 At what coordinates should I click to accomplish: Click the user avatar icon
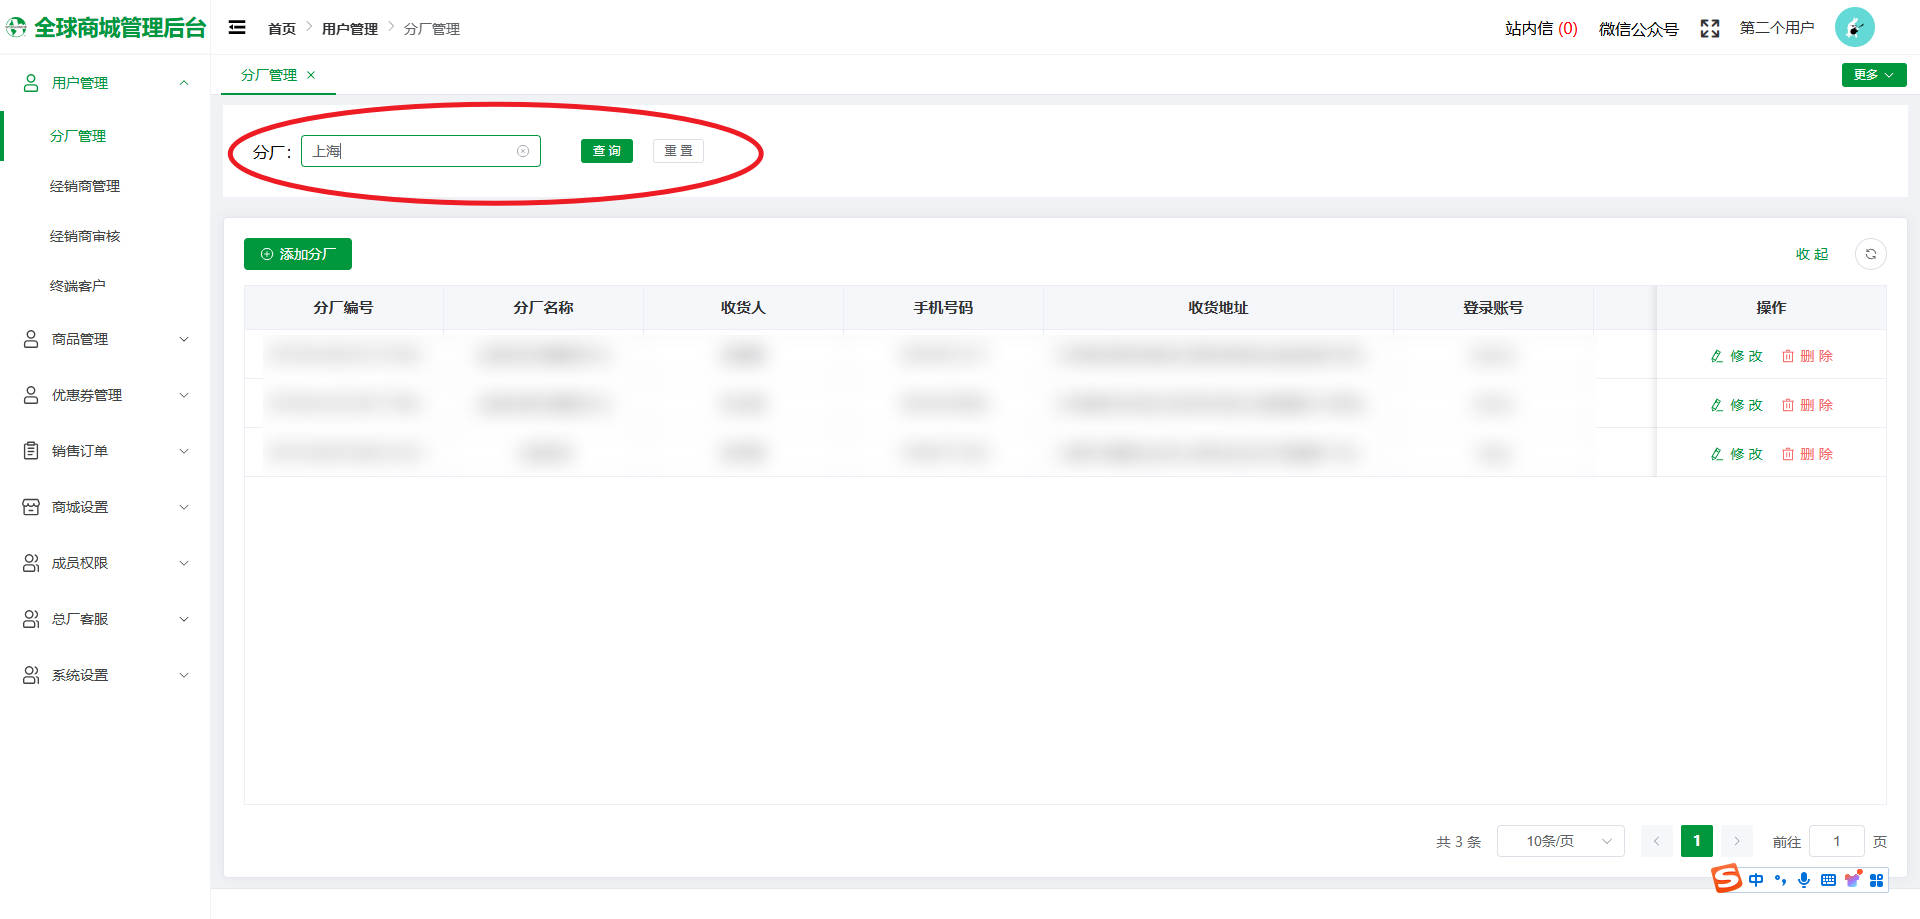1854,28
